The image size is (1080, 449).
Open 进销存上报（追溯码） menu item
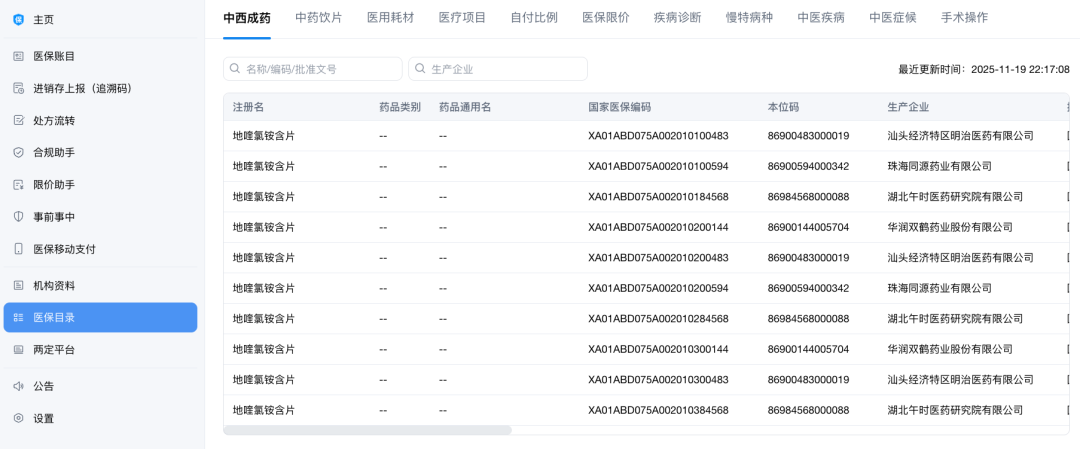click(101, 88)
